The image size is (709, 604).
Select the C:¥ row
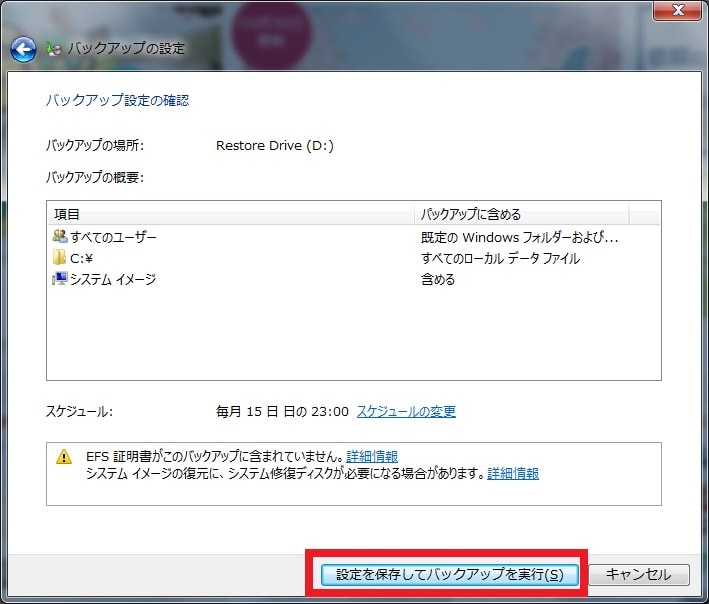354,258
